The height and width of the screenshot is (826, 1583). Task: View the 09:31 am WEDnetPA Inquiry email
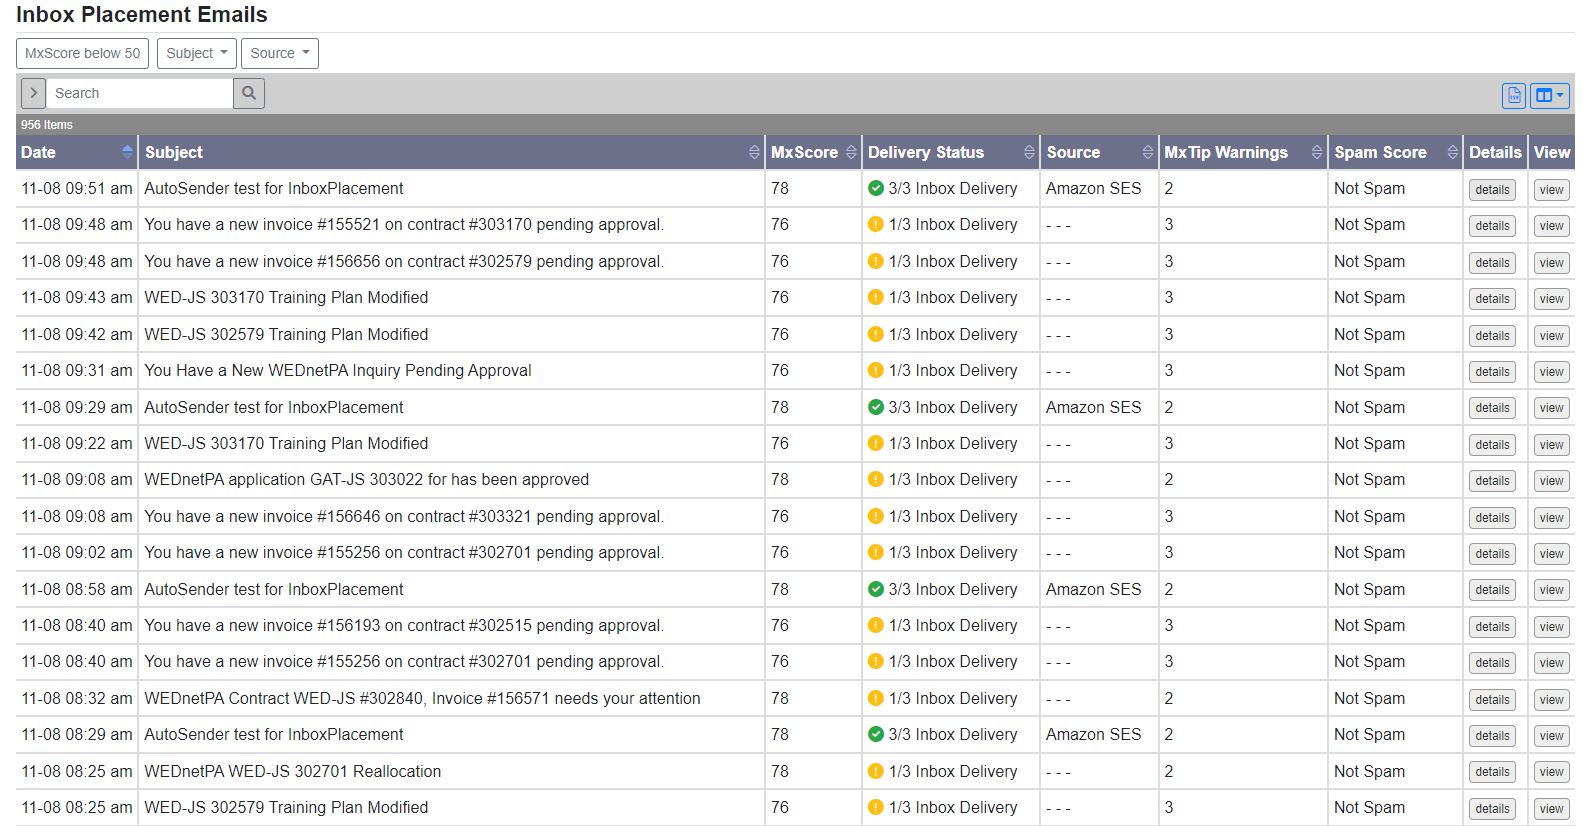[x=1551, y=372]
